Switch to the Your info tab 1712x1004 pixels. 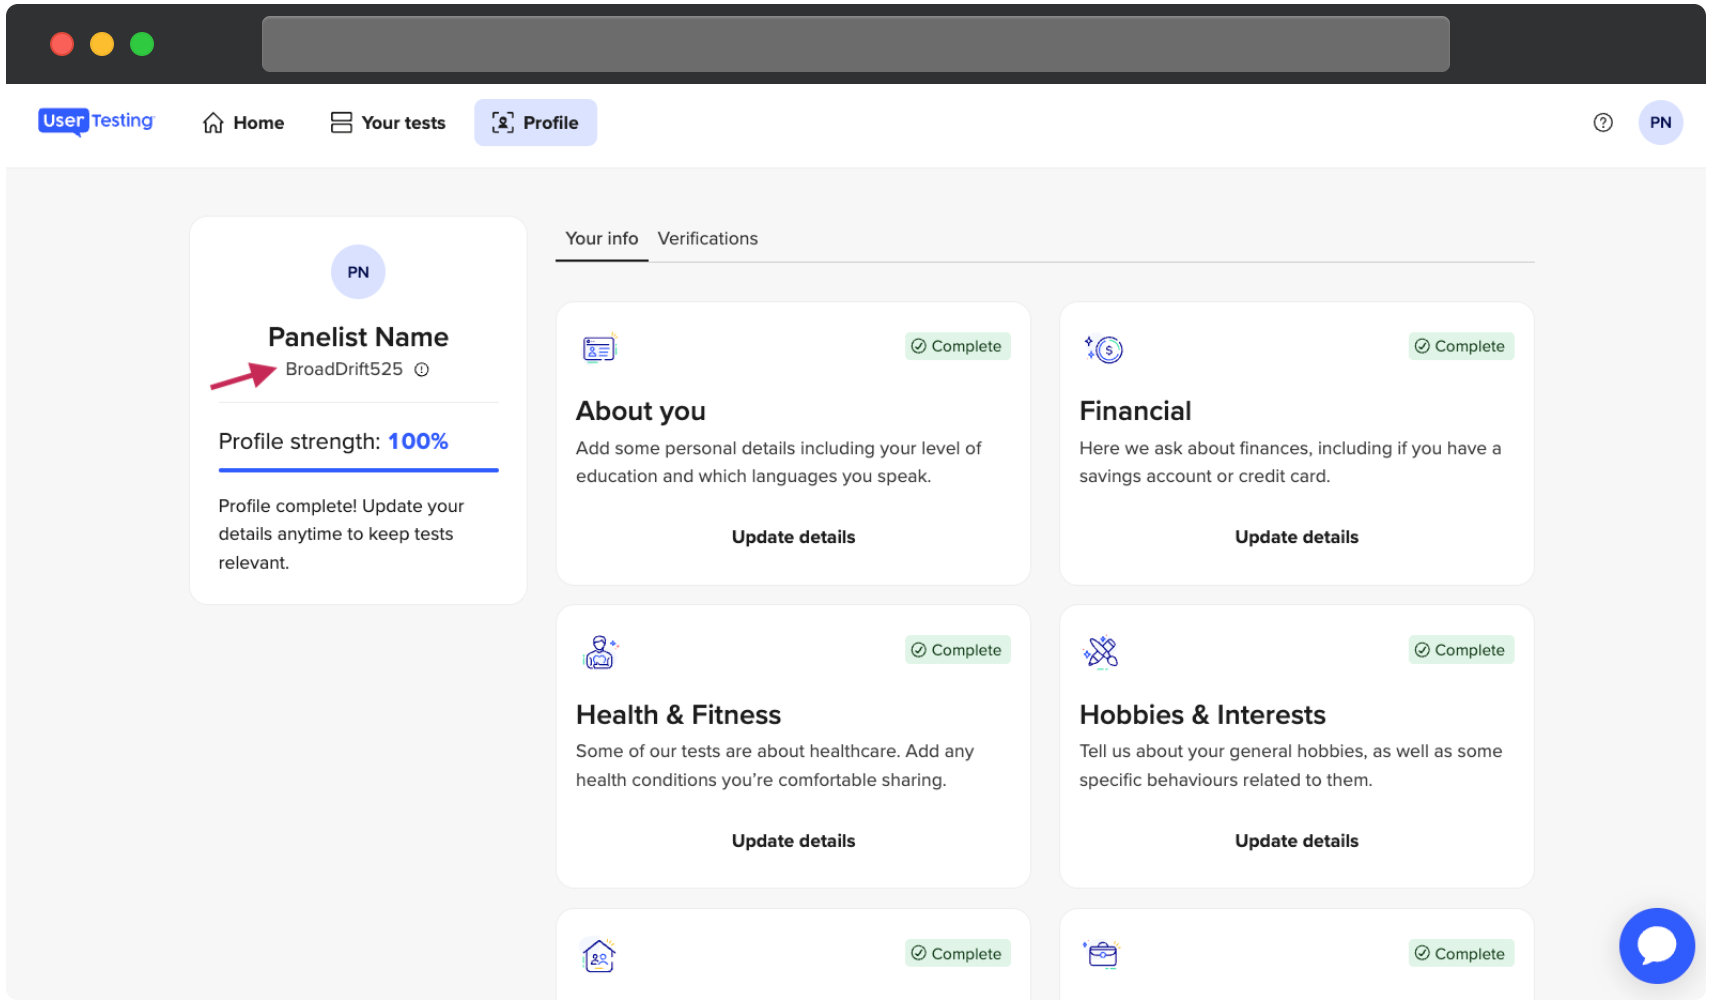point(601,239)
